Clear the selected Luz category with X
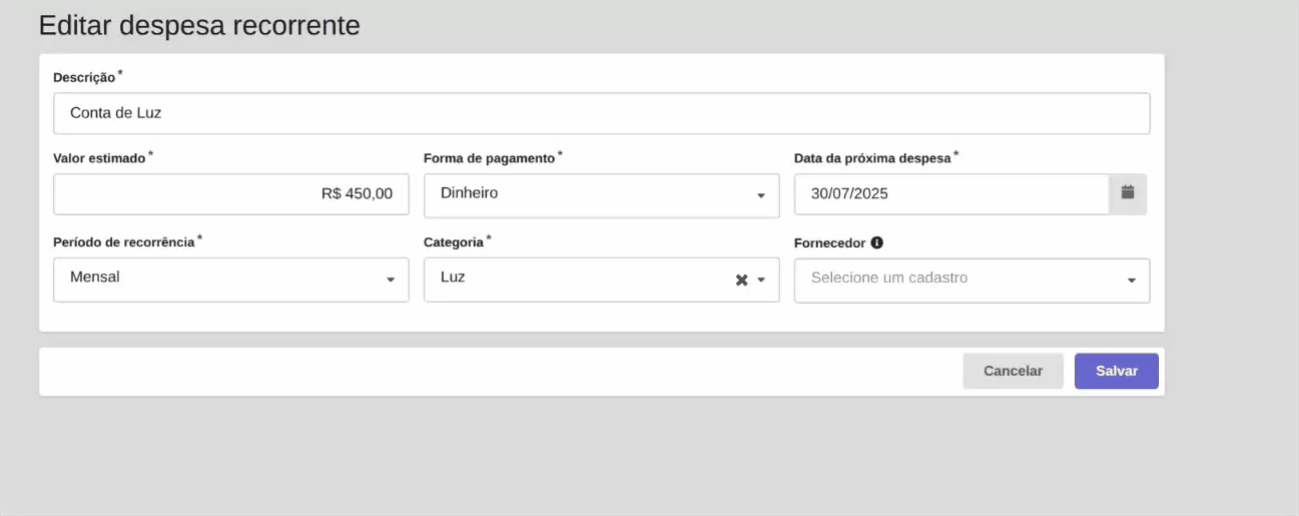This screenshot has width=1299, height=516. [741, 280]
